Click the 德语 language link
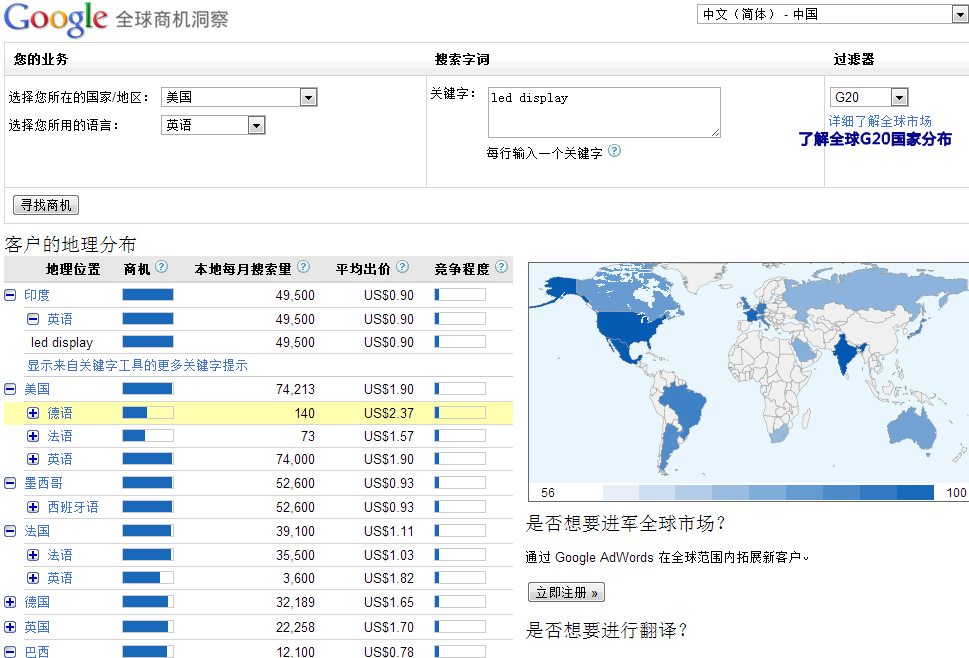The height and width of the screenshot is (658, 969). point(60,413)
